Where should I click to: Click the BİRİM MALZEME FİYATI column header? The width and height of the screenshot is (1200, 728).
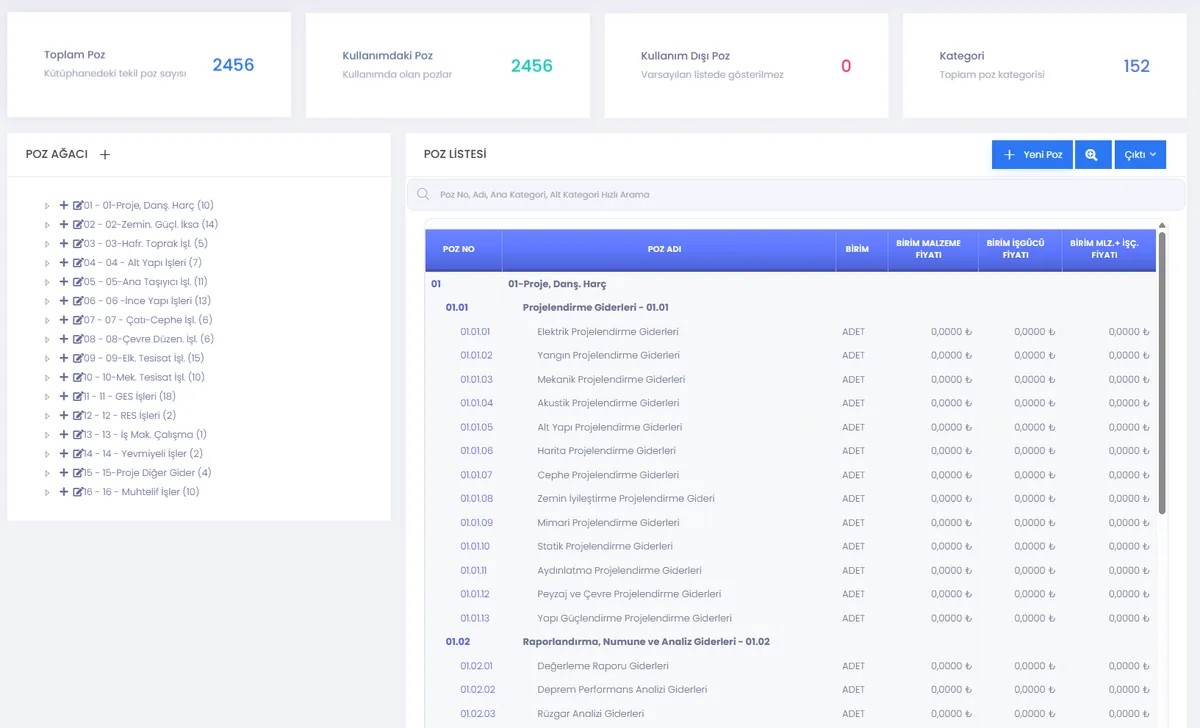pyautogui.click(x=933, y=249)
